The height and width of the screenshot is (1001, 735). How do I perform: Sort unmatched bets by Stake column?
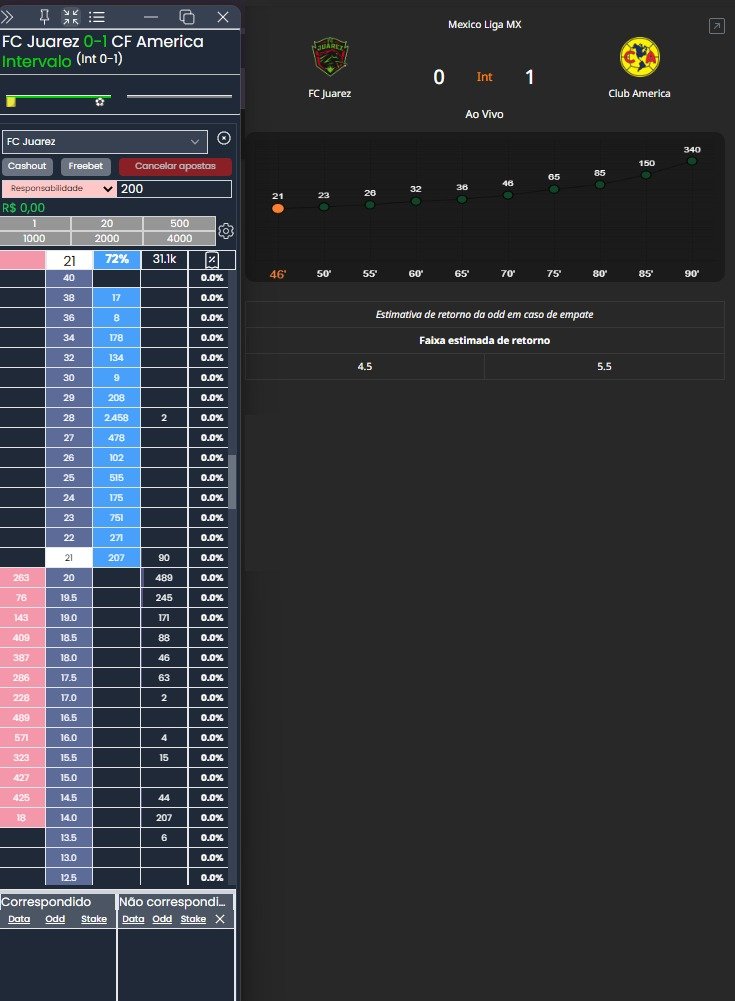193,919
